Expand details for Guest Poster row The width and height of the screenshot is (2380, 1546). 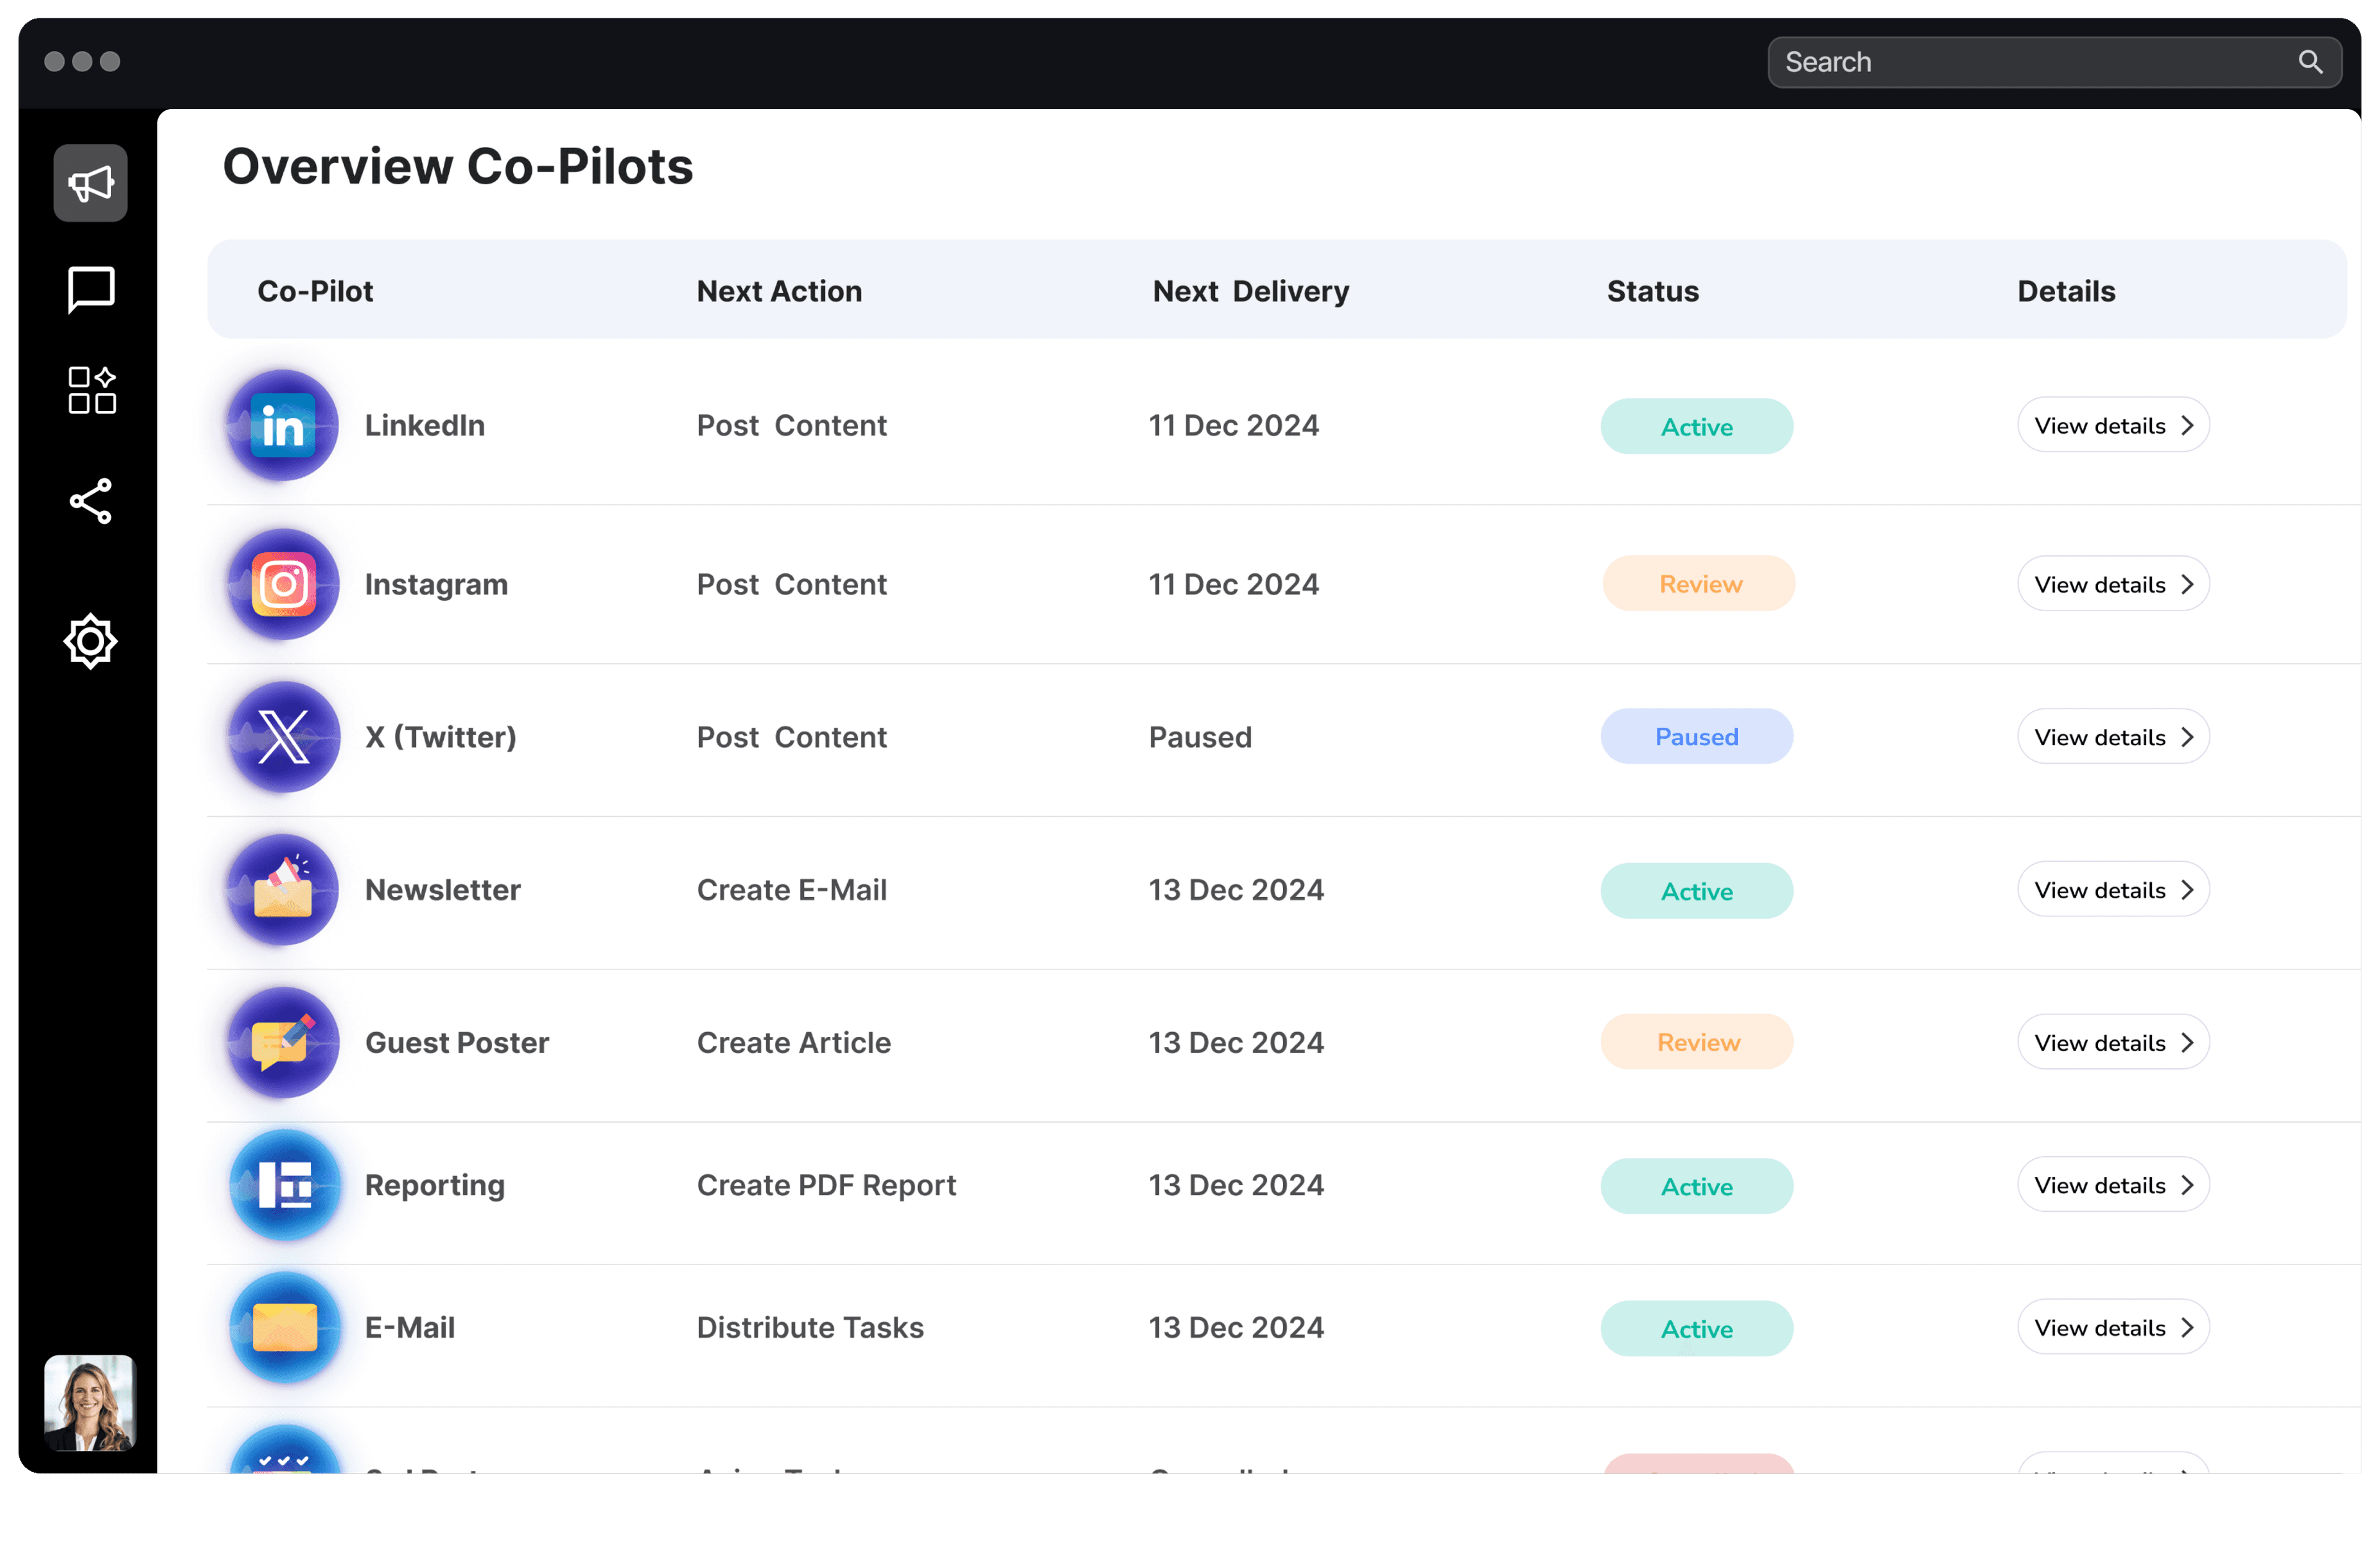click(x=2113, y=1042)
